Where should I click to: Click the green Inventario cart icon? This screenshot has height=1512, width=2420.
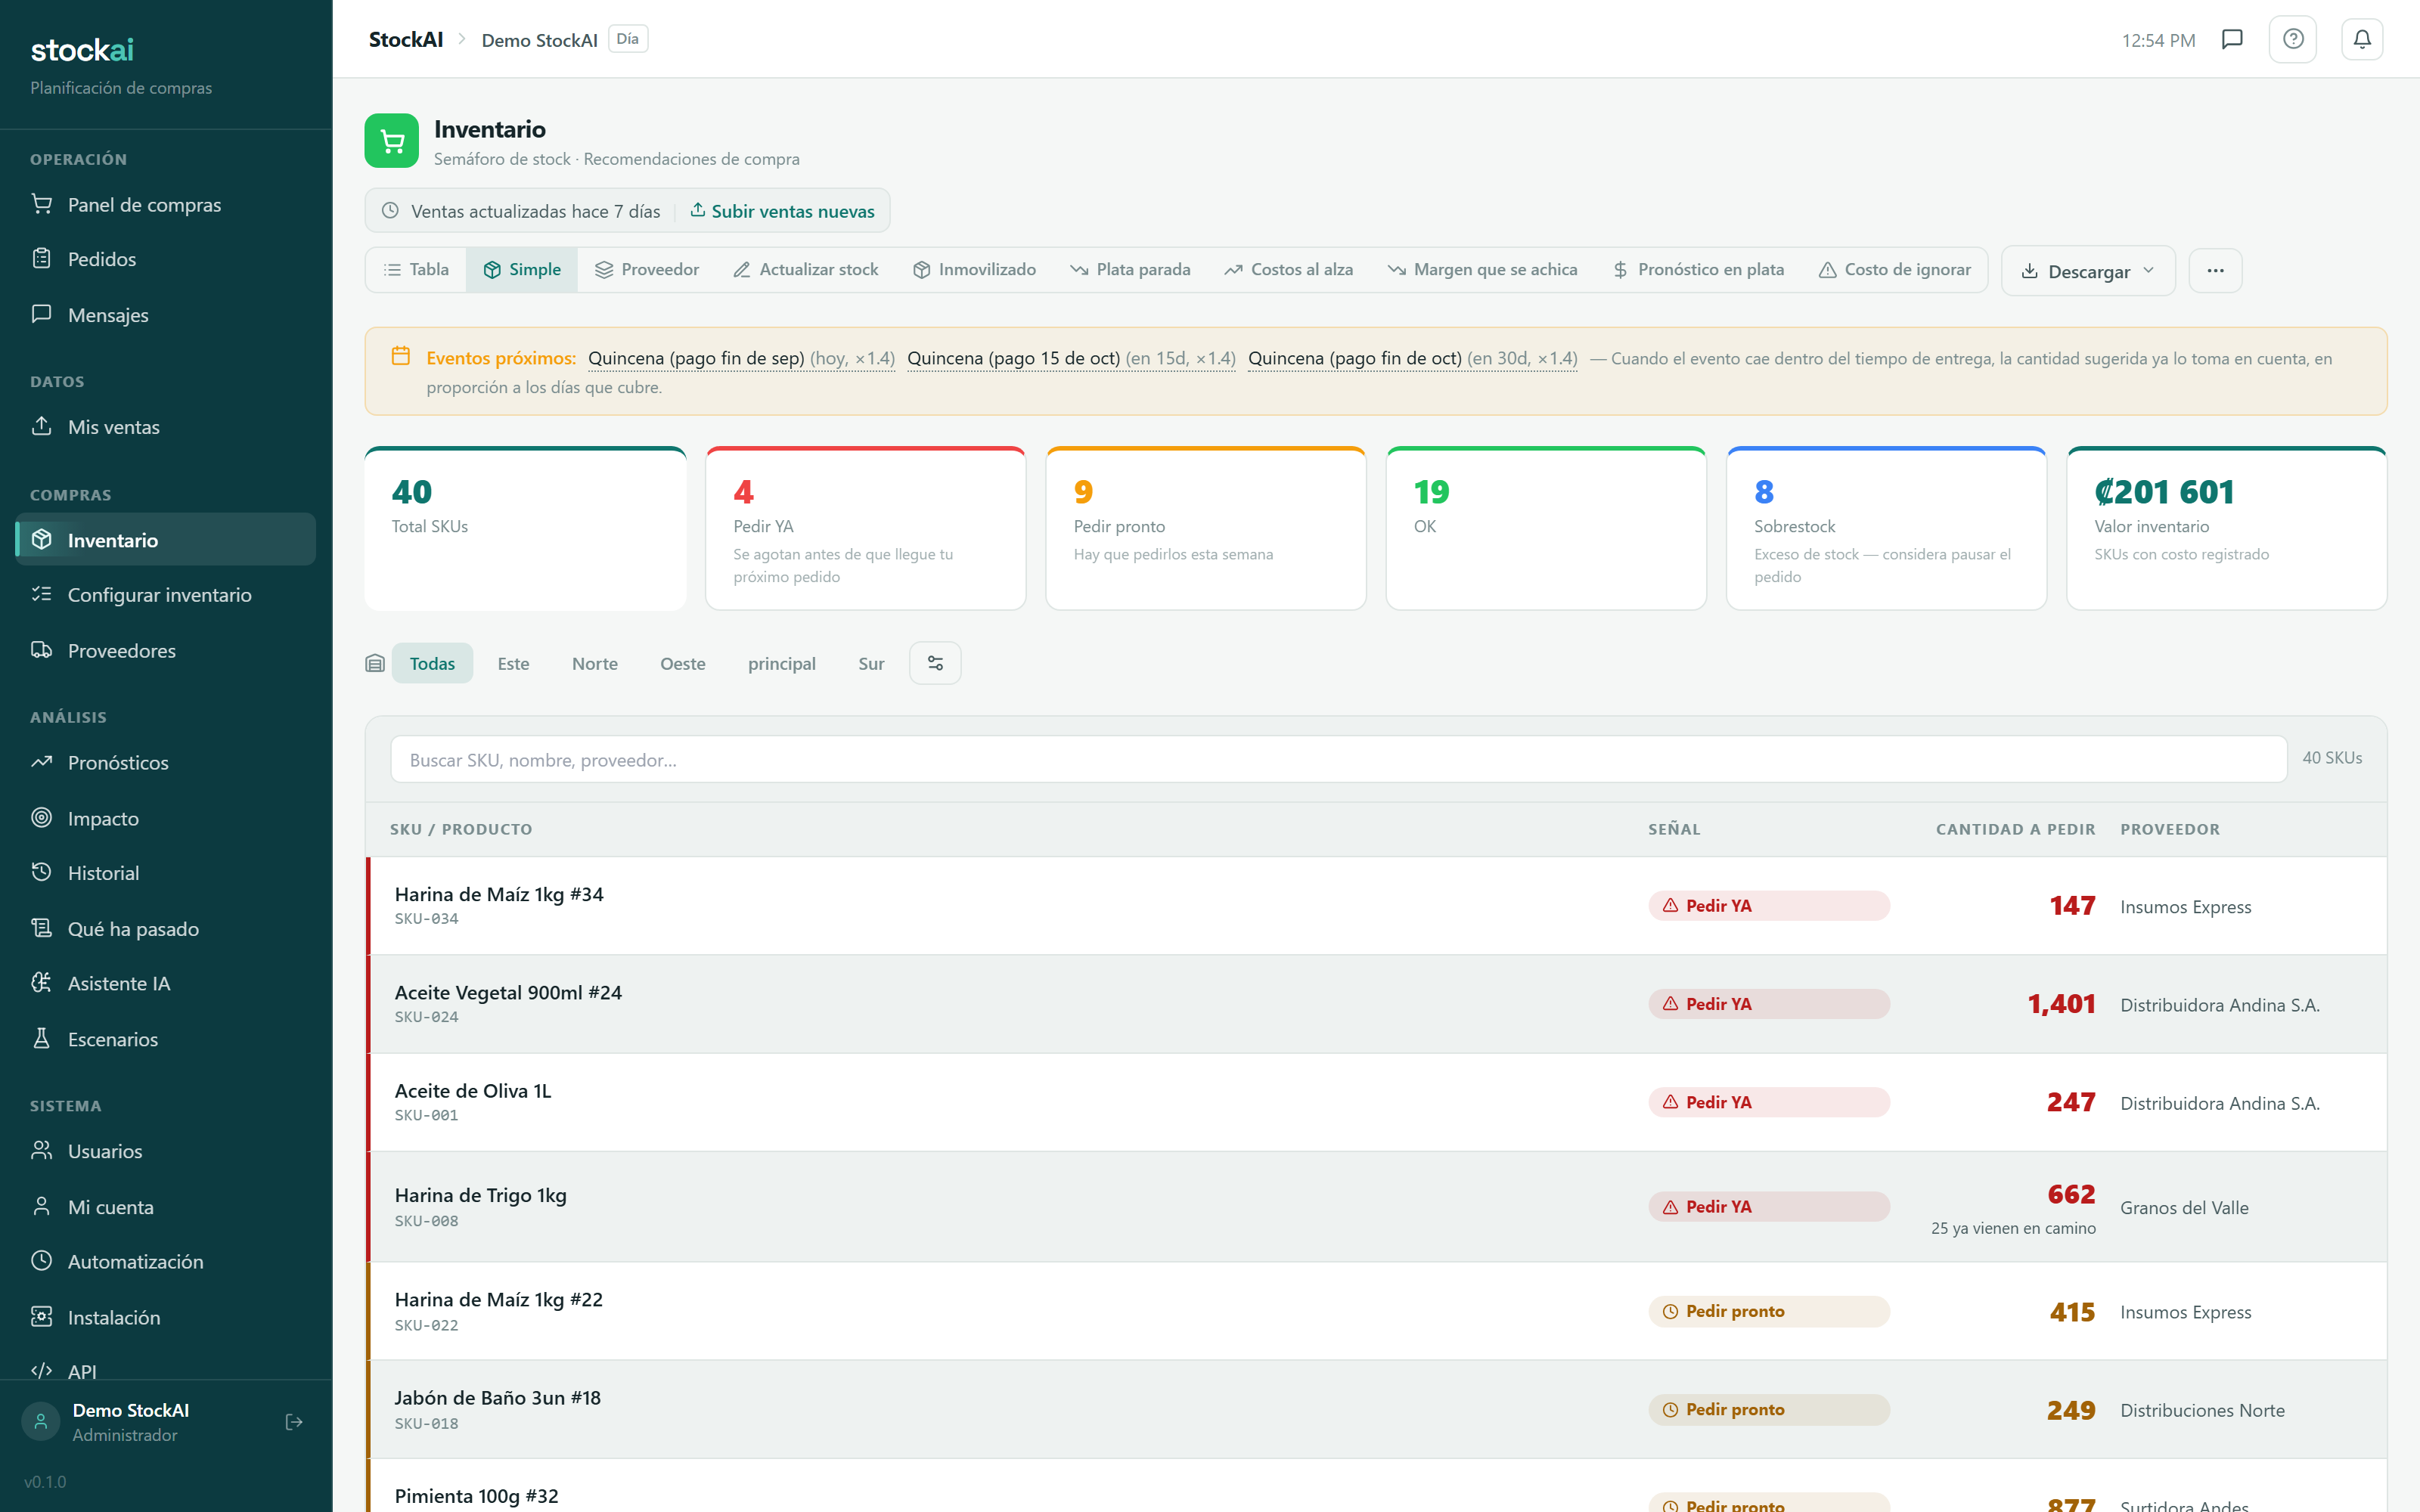point(392,141)
